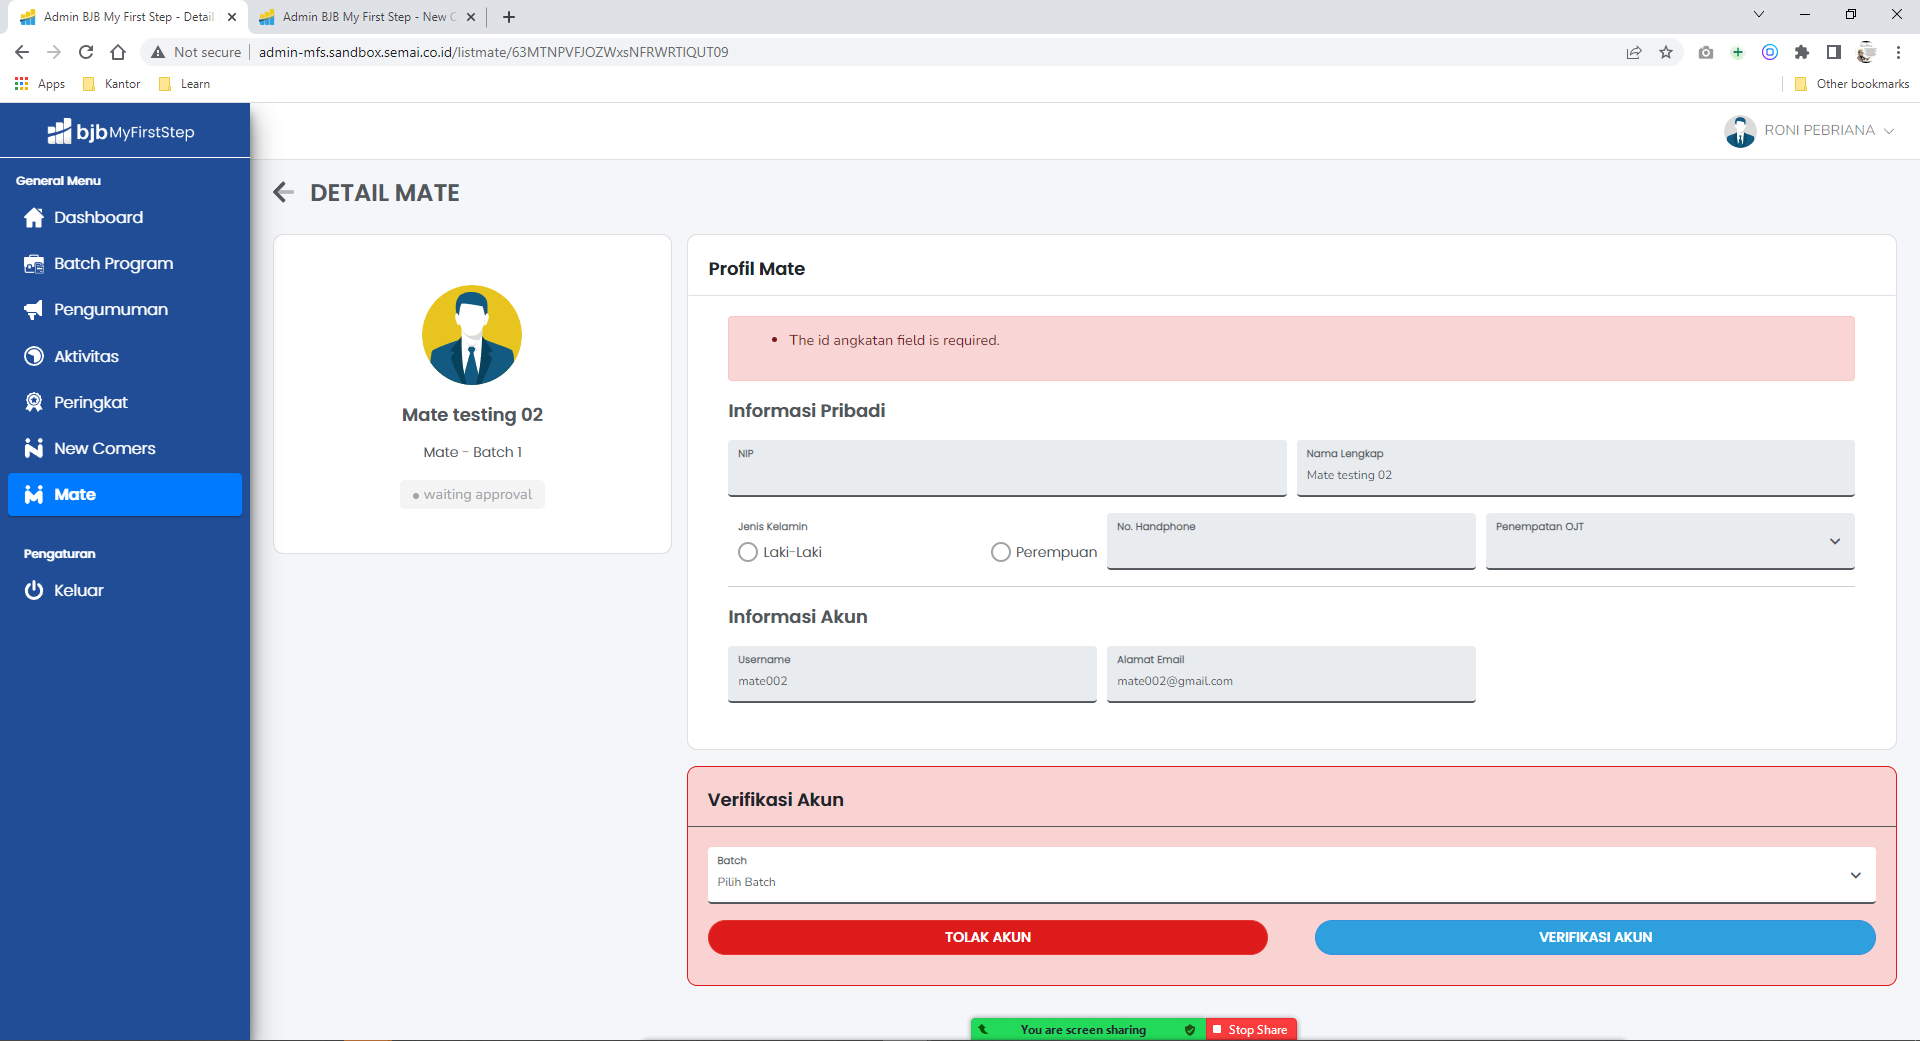Click the Mate - Batch 1 subtitle text
Screen dimensions: 1920x1041
click(x=472, y=452)
